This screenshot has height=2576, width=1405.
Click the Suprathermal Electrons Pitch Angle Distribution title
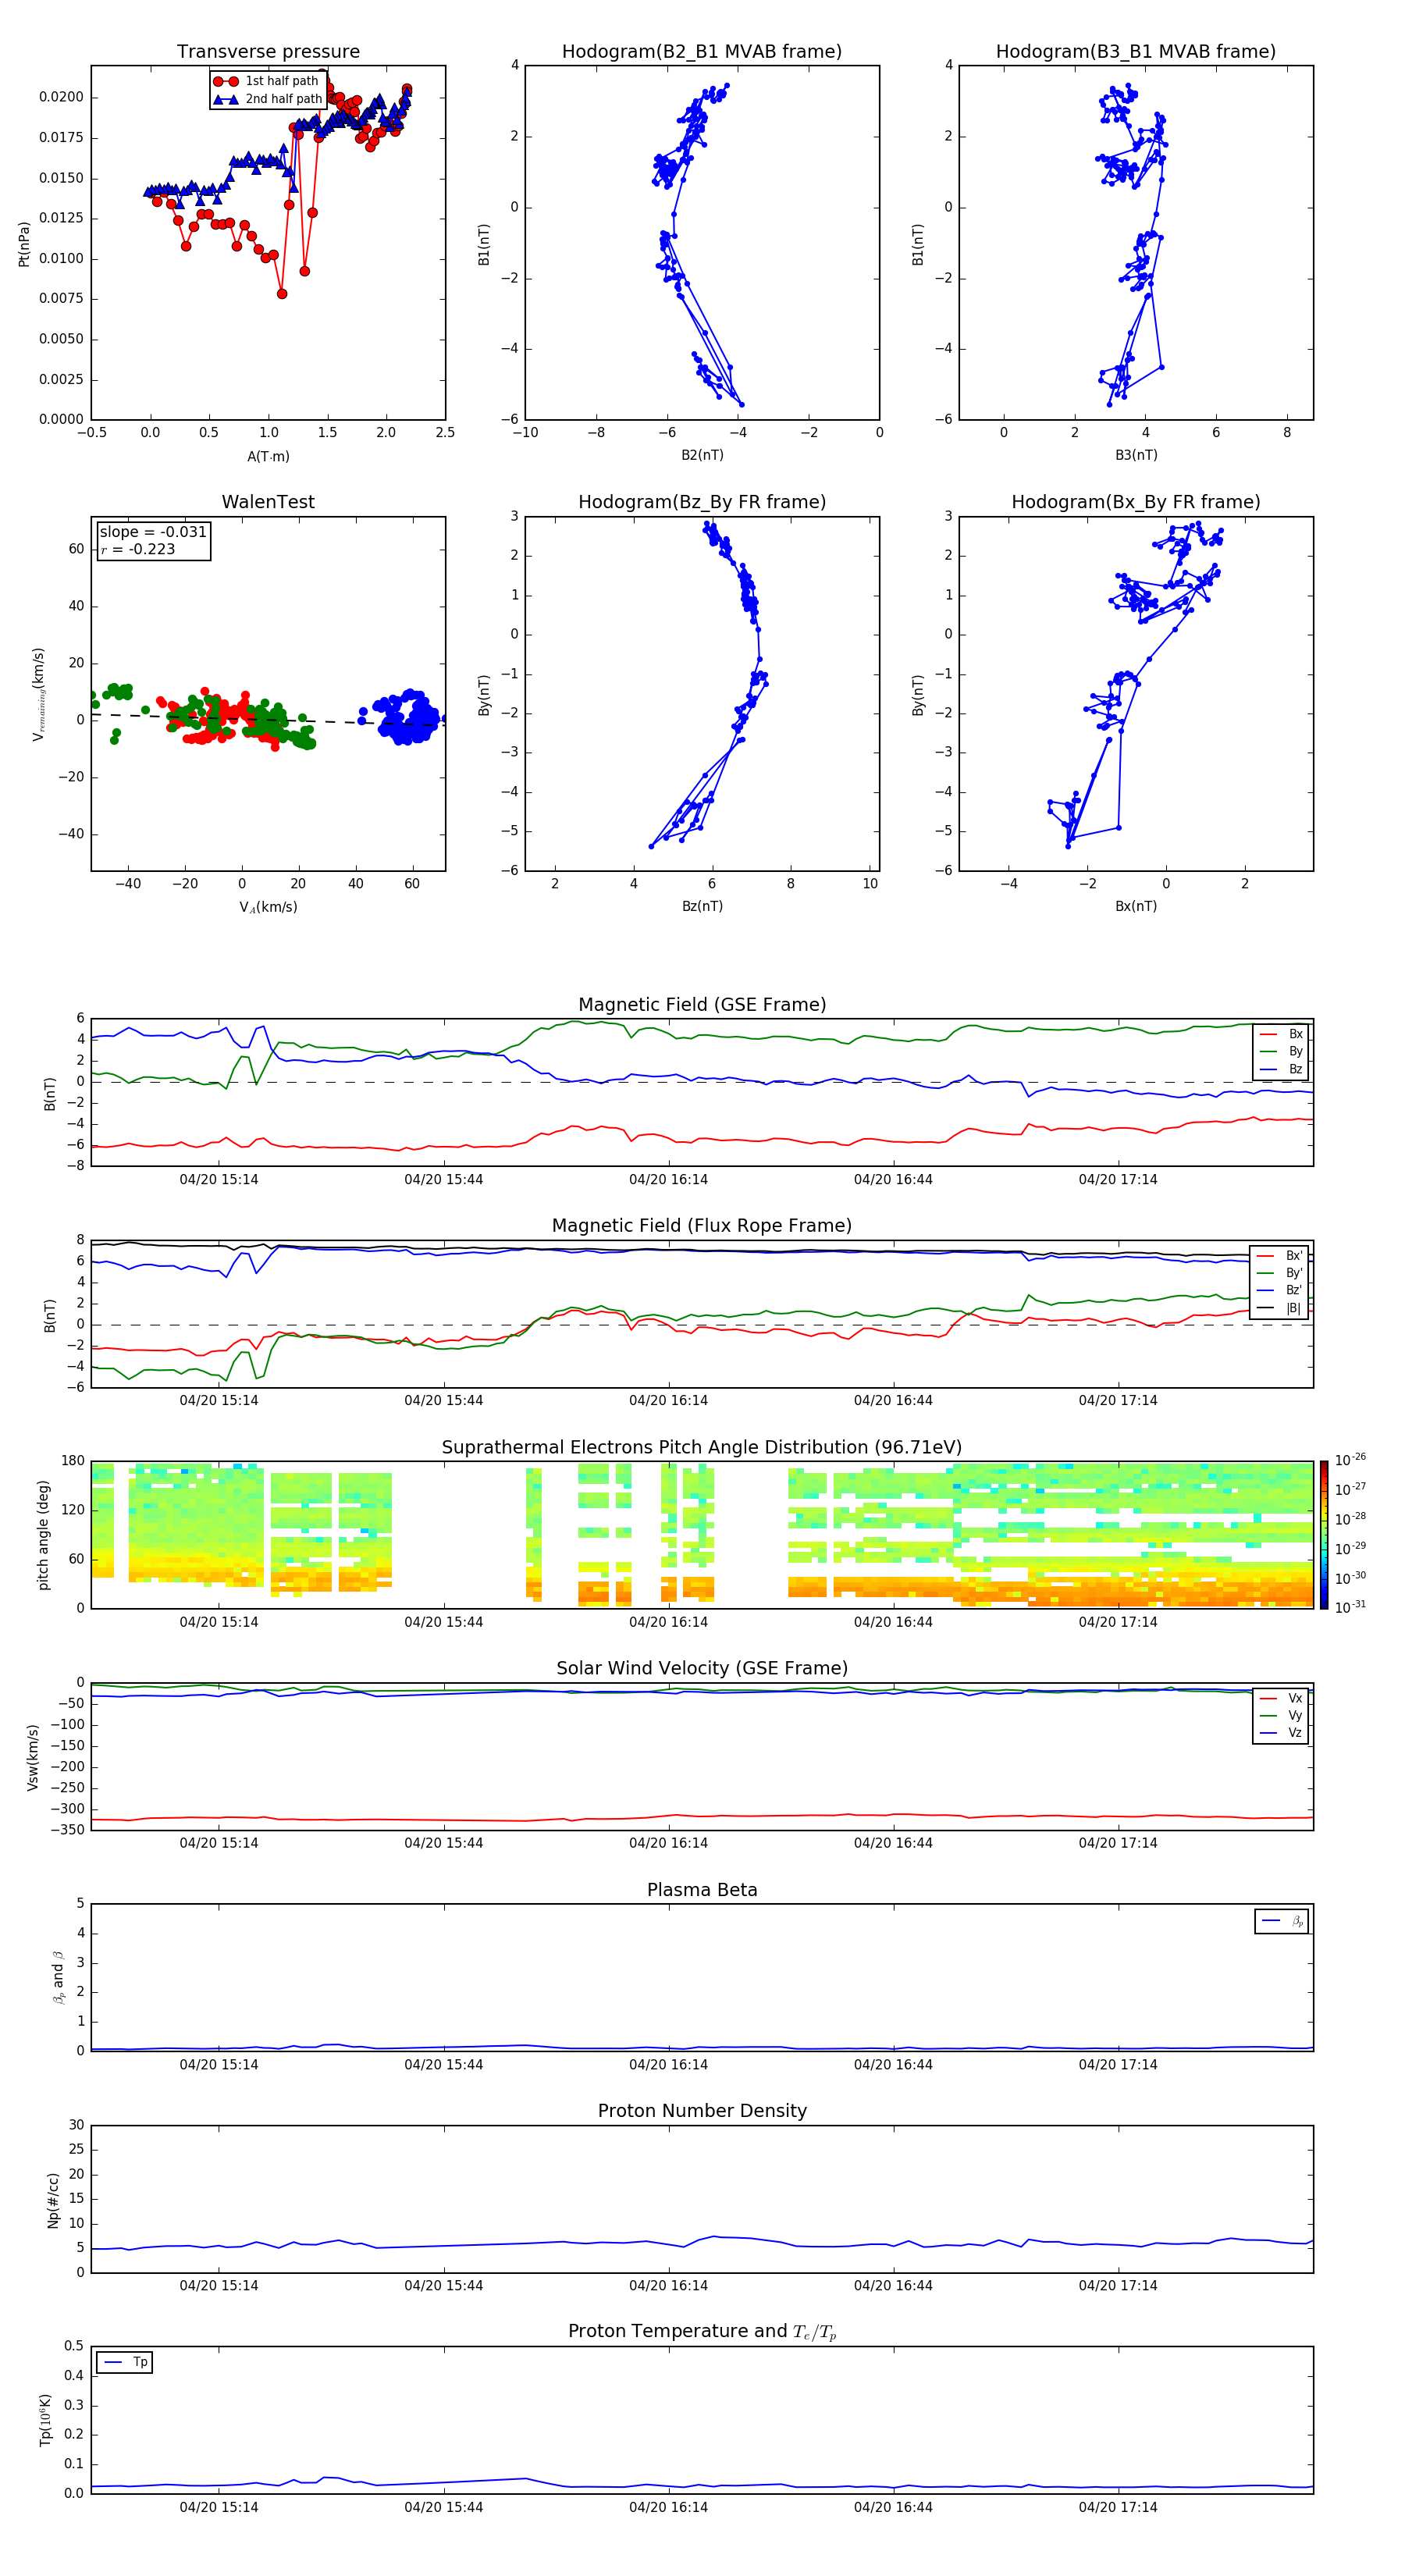point(702,1447)
